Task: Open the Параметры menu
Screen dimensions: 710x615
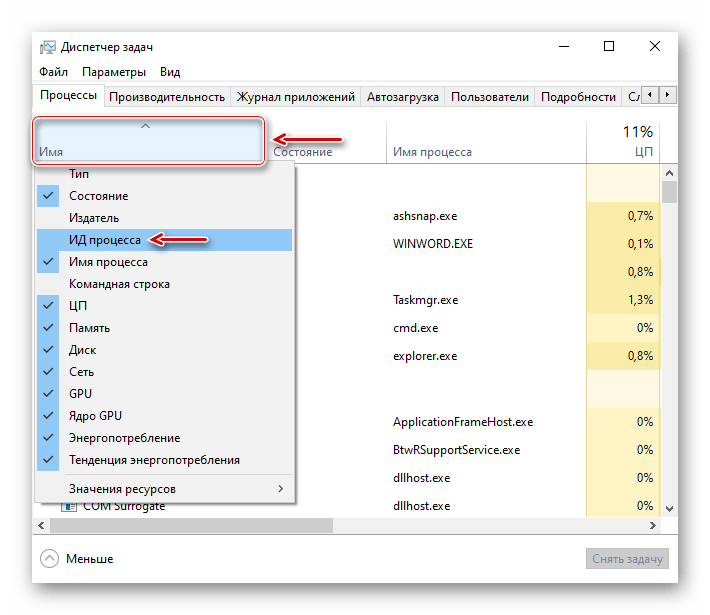Action: point(114,72)
